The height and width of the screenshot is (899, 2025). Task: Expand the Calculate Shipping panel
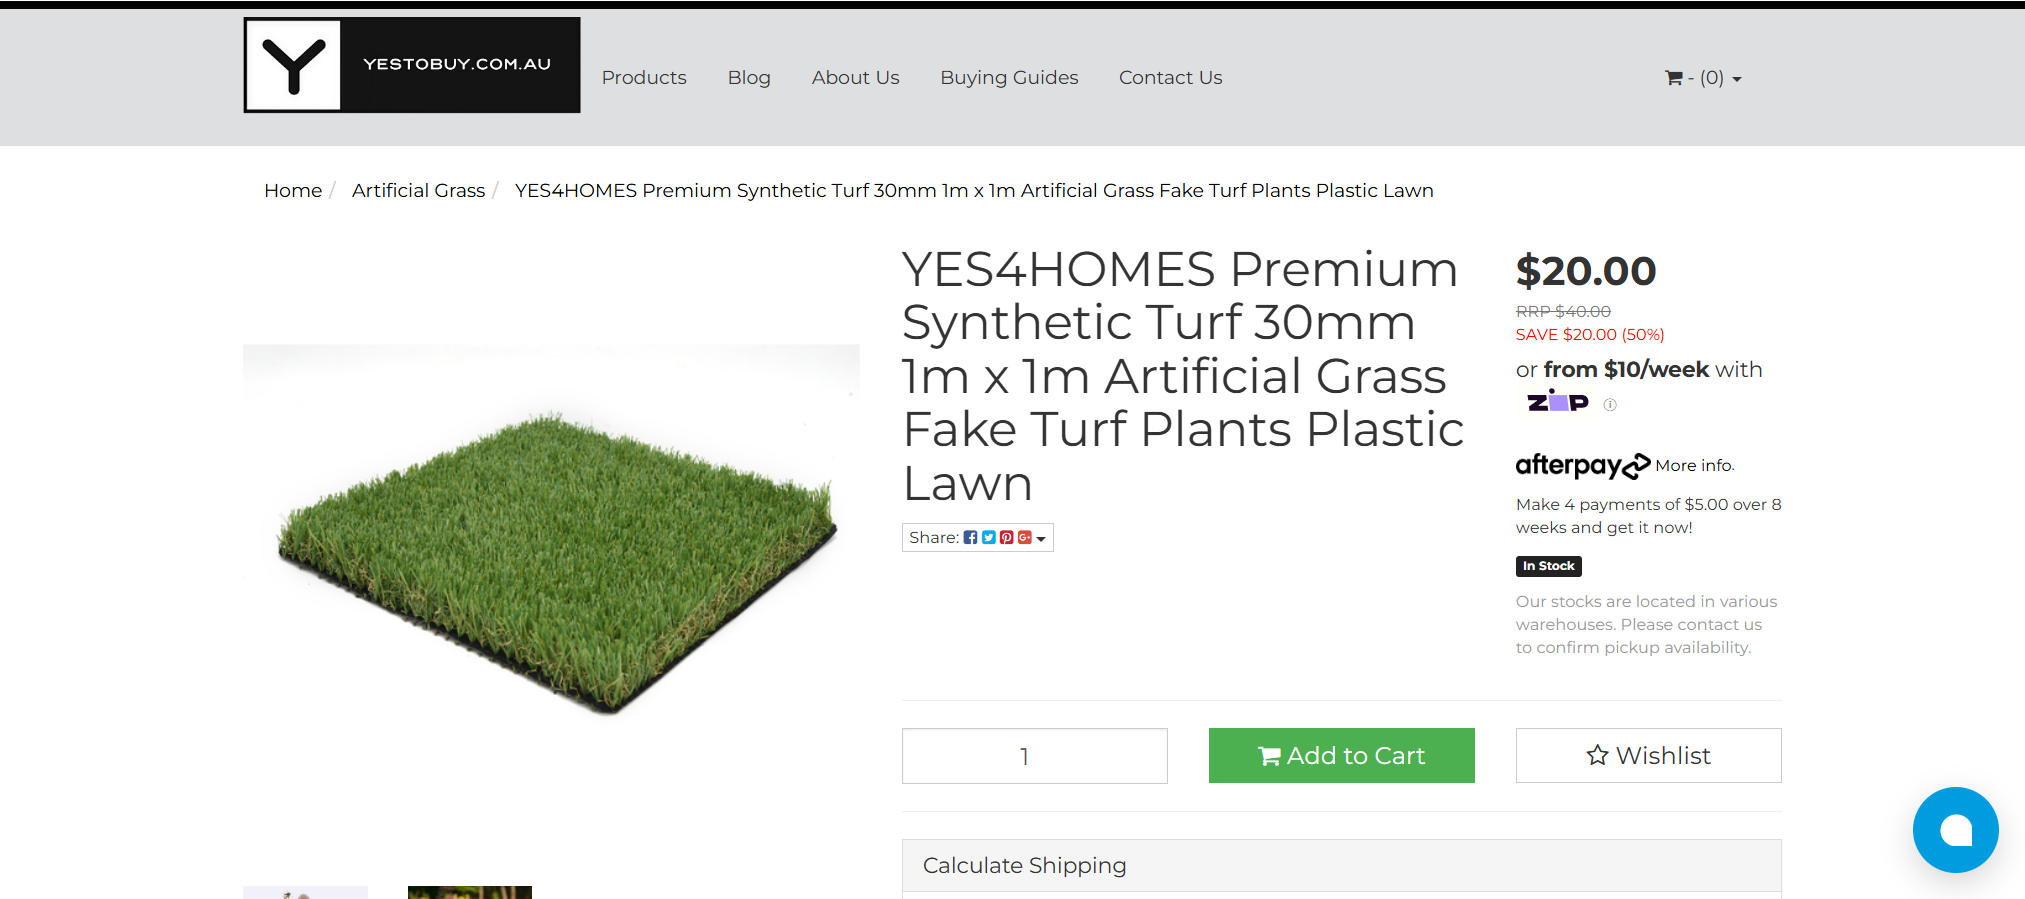click(x=1340, y=865)
